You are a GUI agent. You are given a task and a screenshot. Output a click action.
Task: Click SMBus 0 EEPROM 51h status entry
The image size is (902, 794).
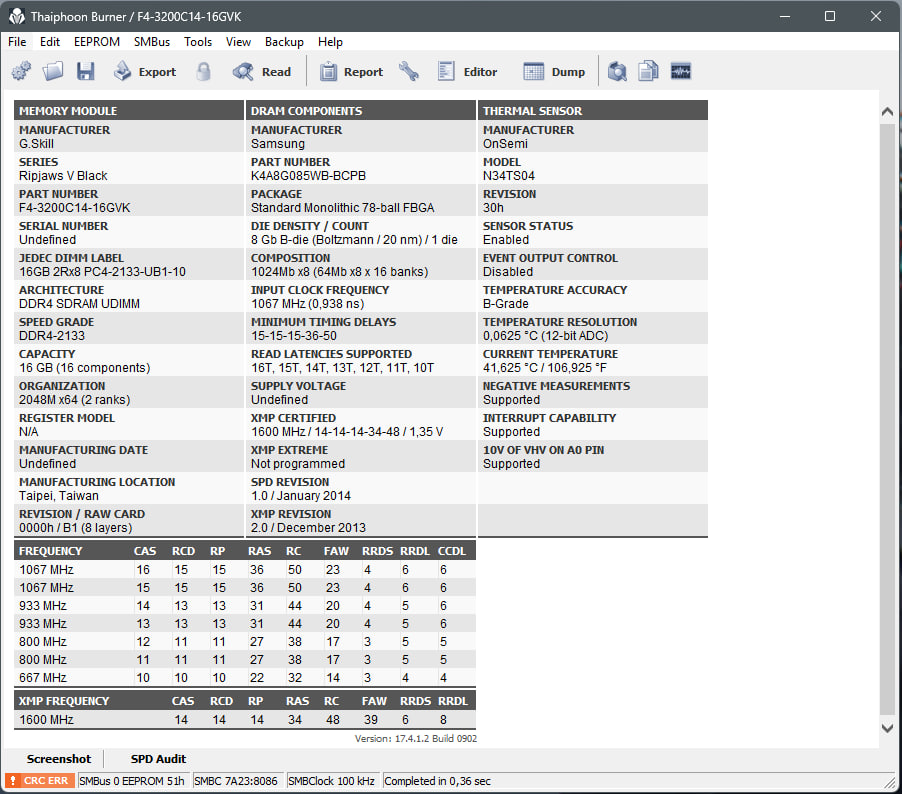point(132,781)
